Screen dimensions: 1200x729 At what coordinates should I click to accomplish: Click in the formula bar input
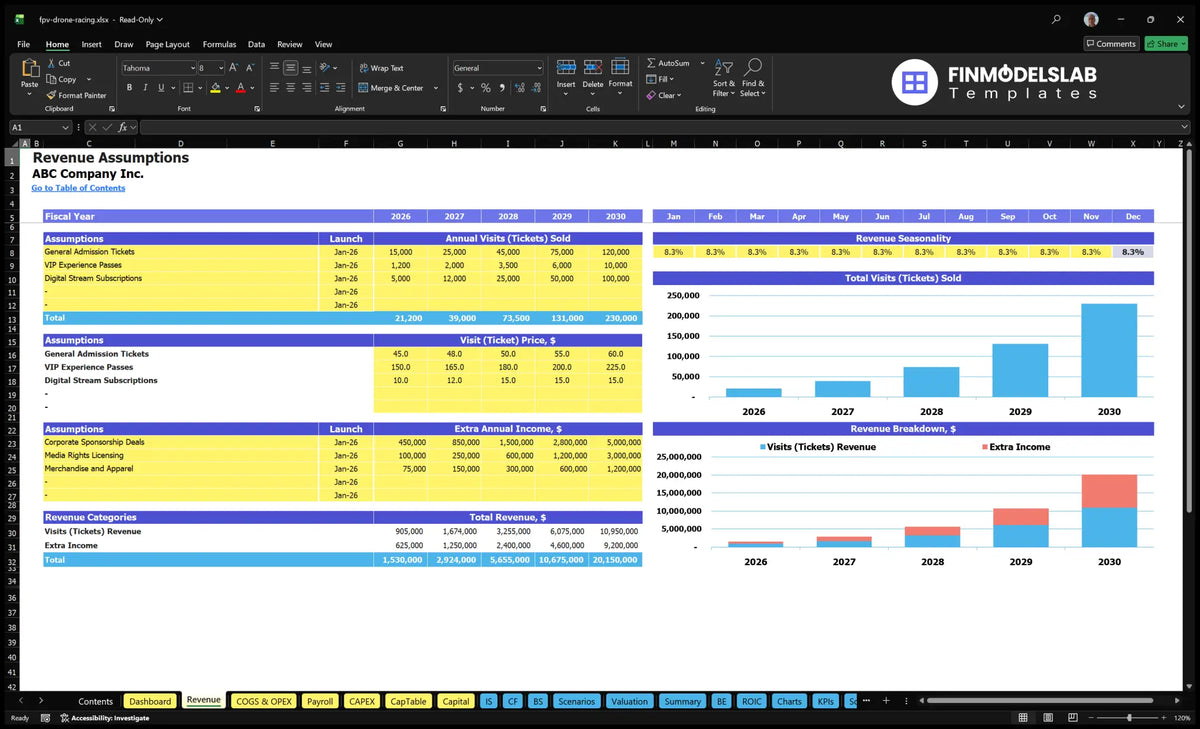pyautogui.click(x=665, y=127)
